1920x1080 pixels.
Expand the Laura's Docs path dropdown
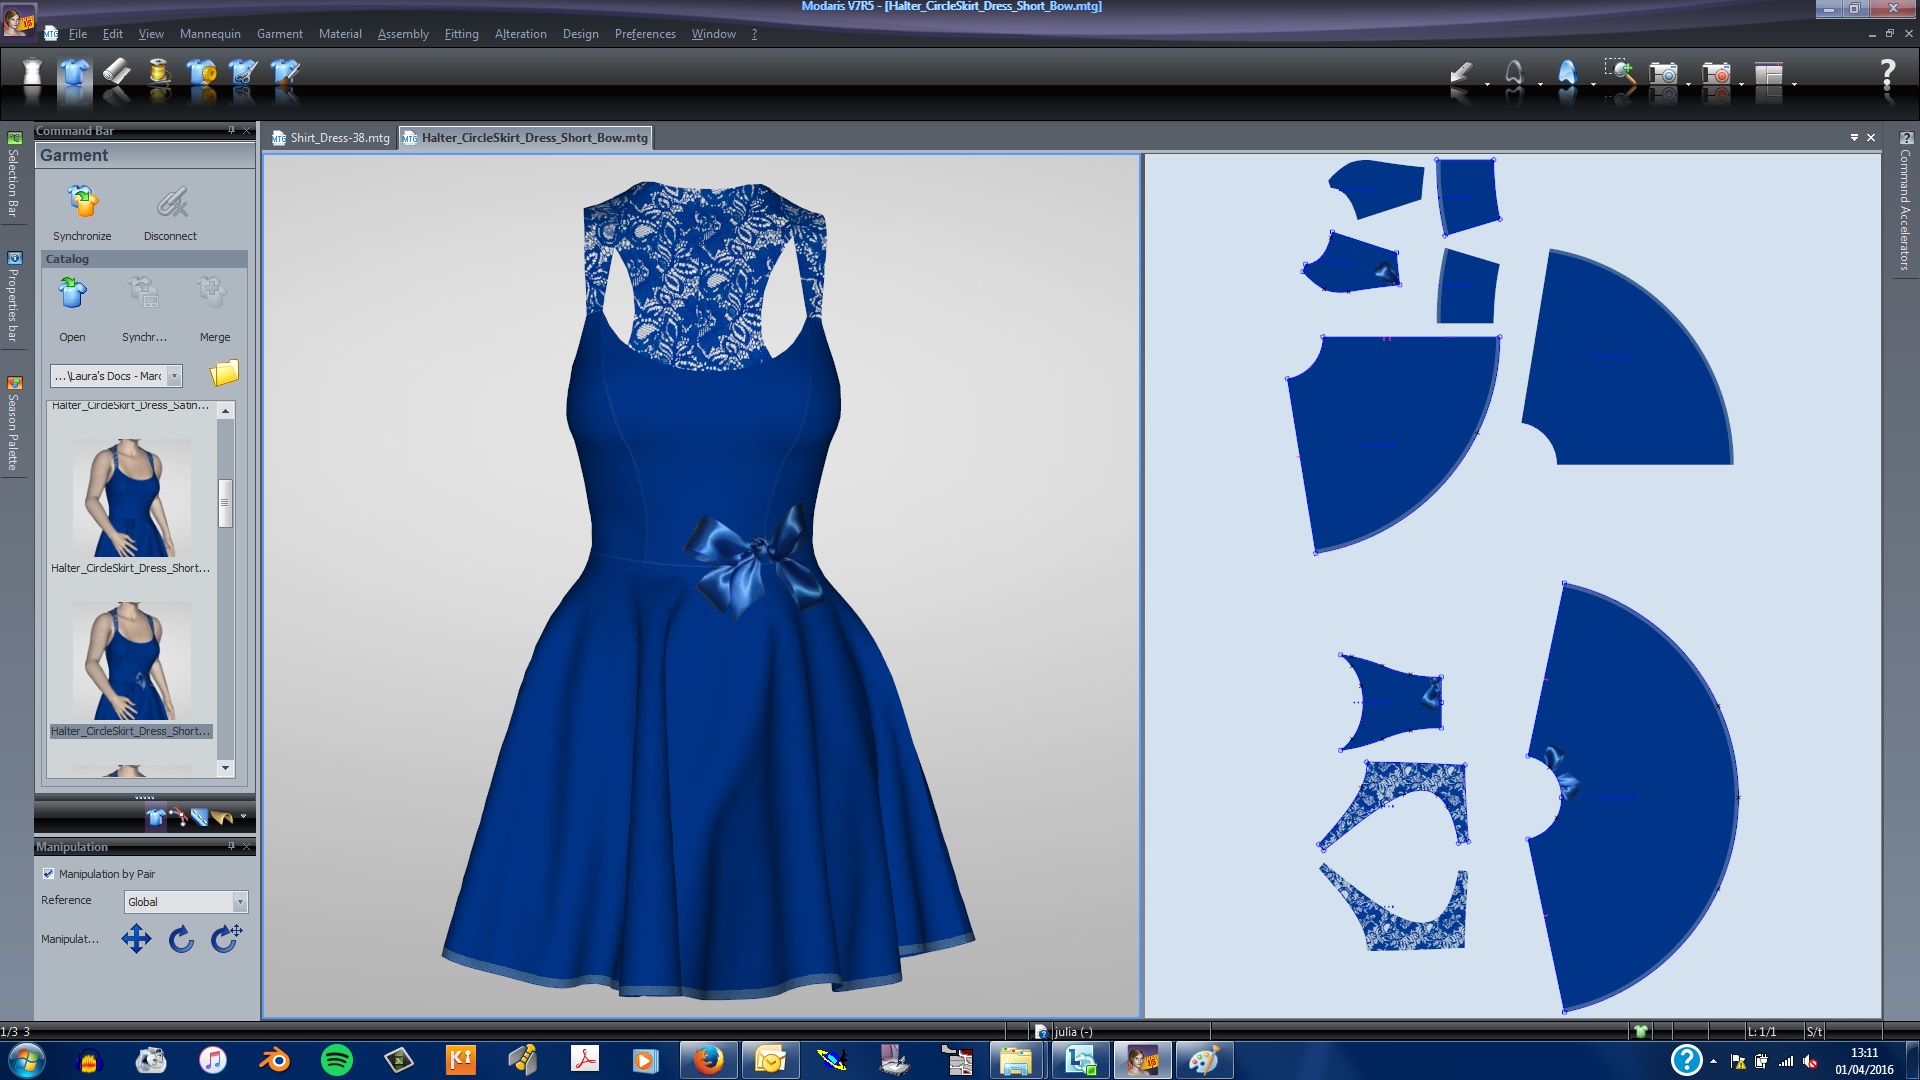point(174,376)
